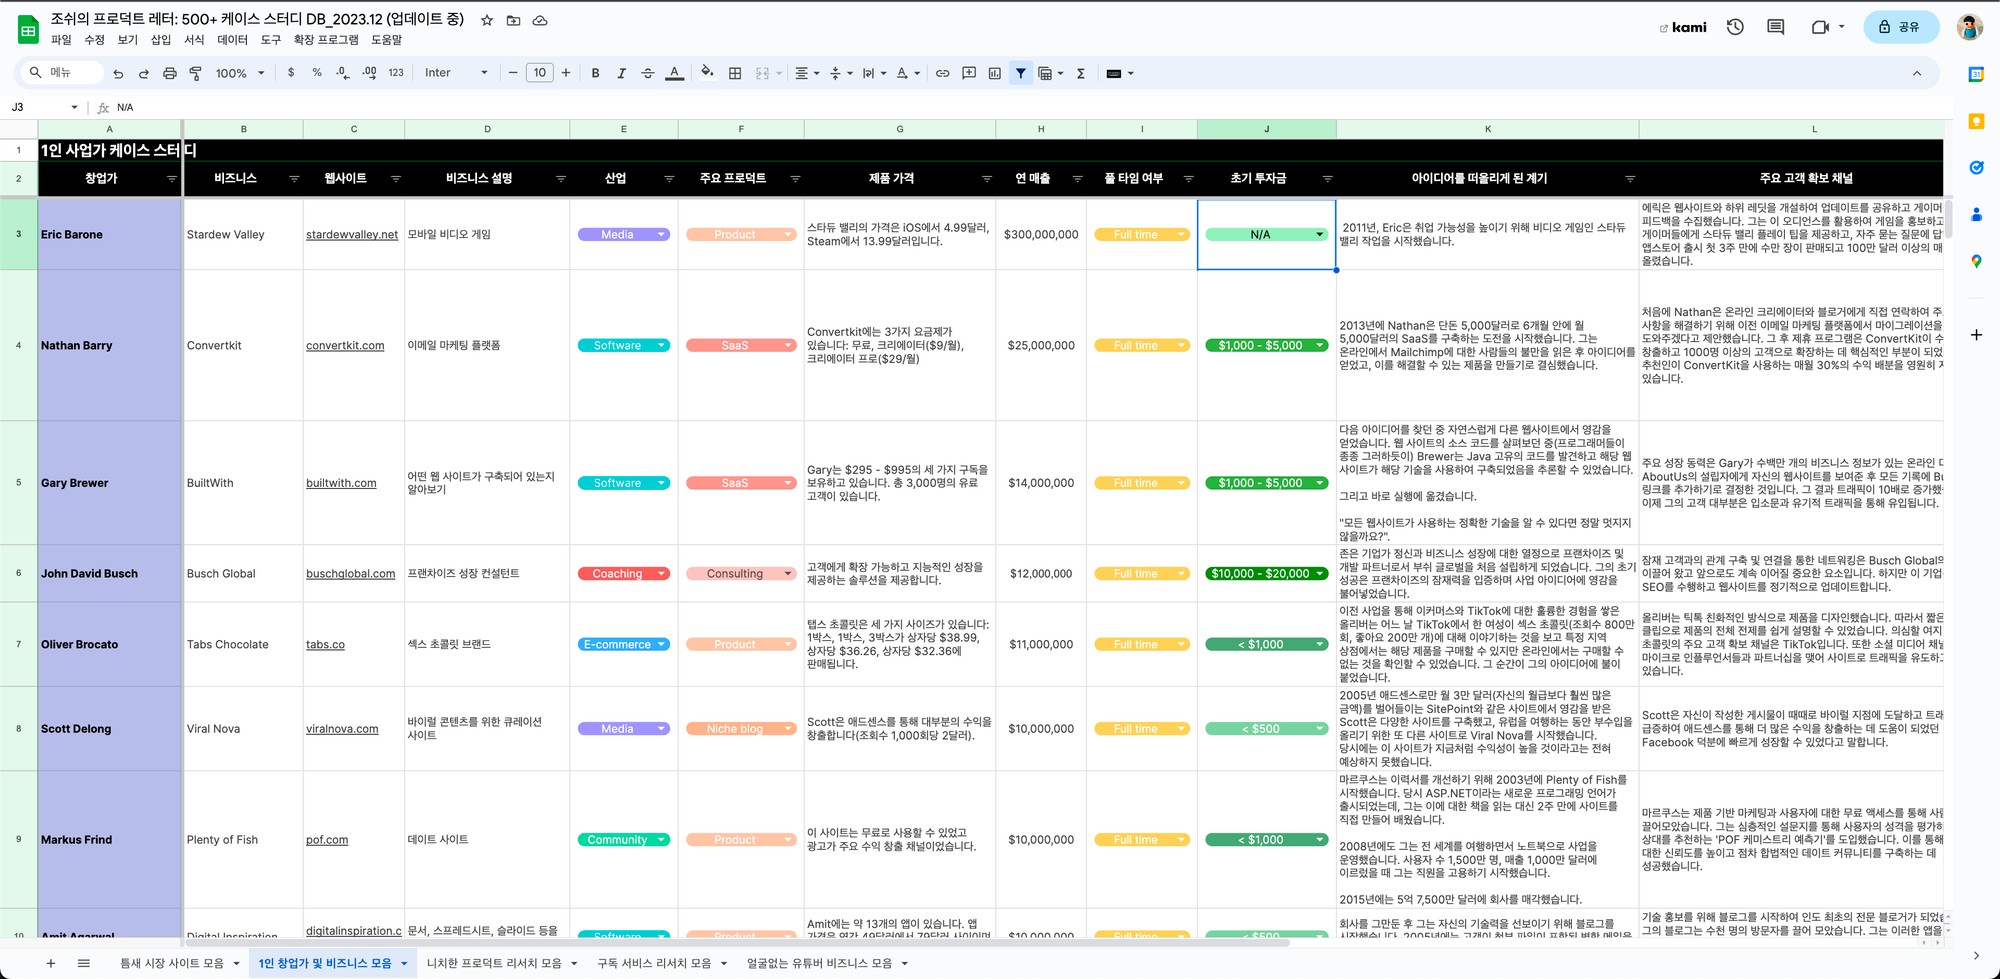The image size is (2000, 979).
Task: Star this spreadsheet document
Action: (487, 20)
